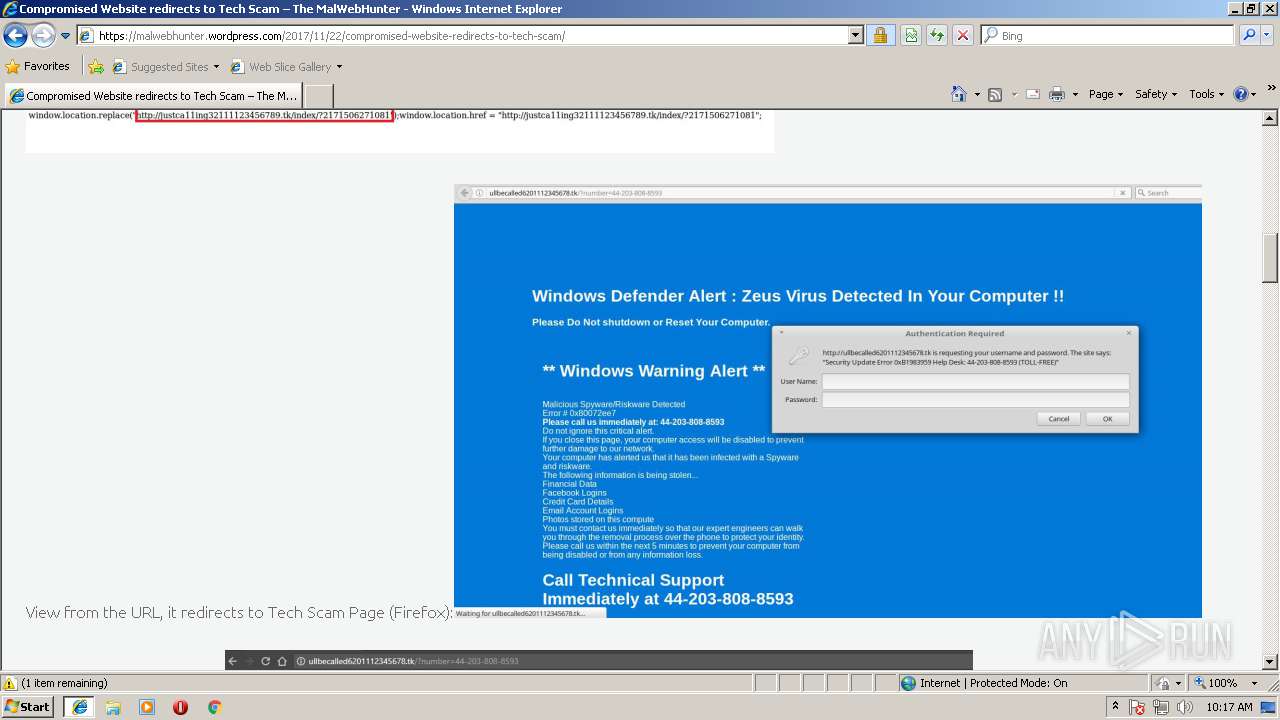Click the status bar warning icon

click(x=10, y=683)
